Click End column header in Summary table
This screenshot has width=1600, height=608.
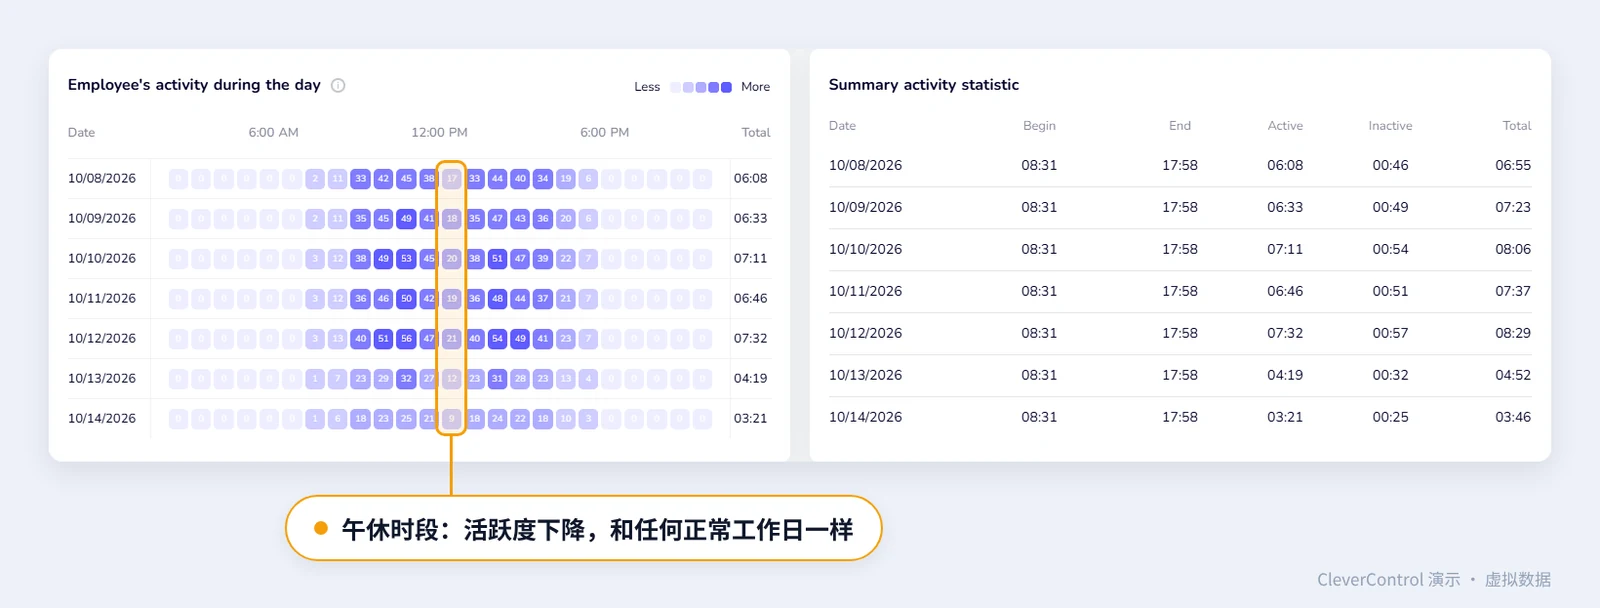[1180, 125]
